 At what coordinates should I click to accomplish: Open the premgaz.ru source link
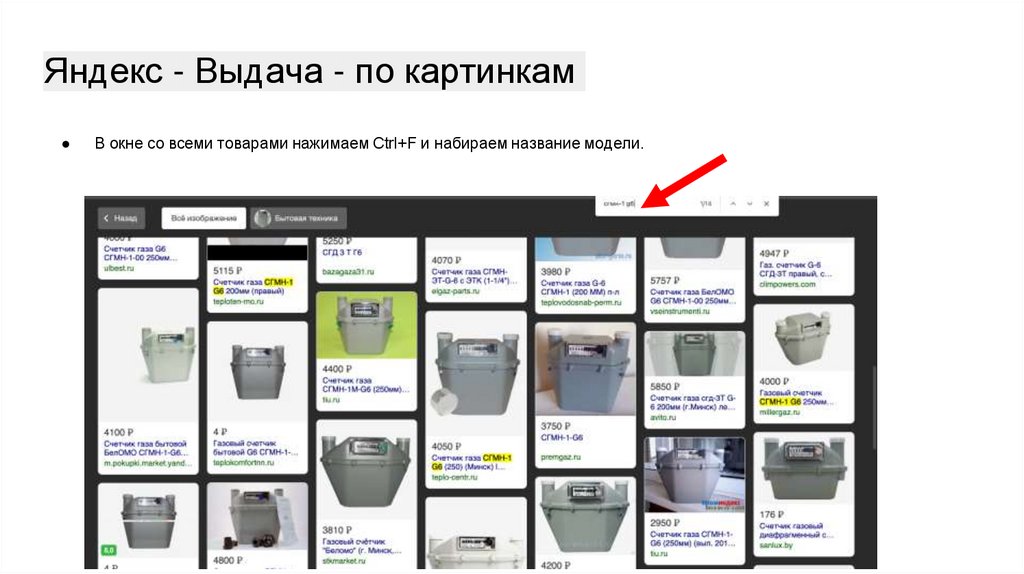[560, 457]
